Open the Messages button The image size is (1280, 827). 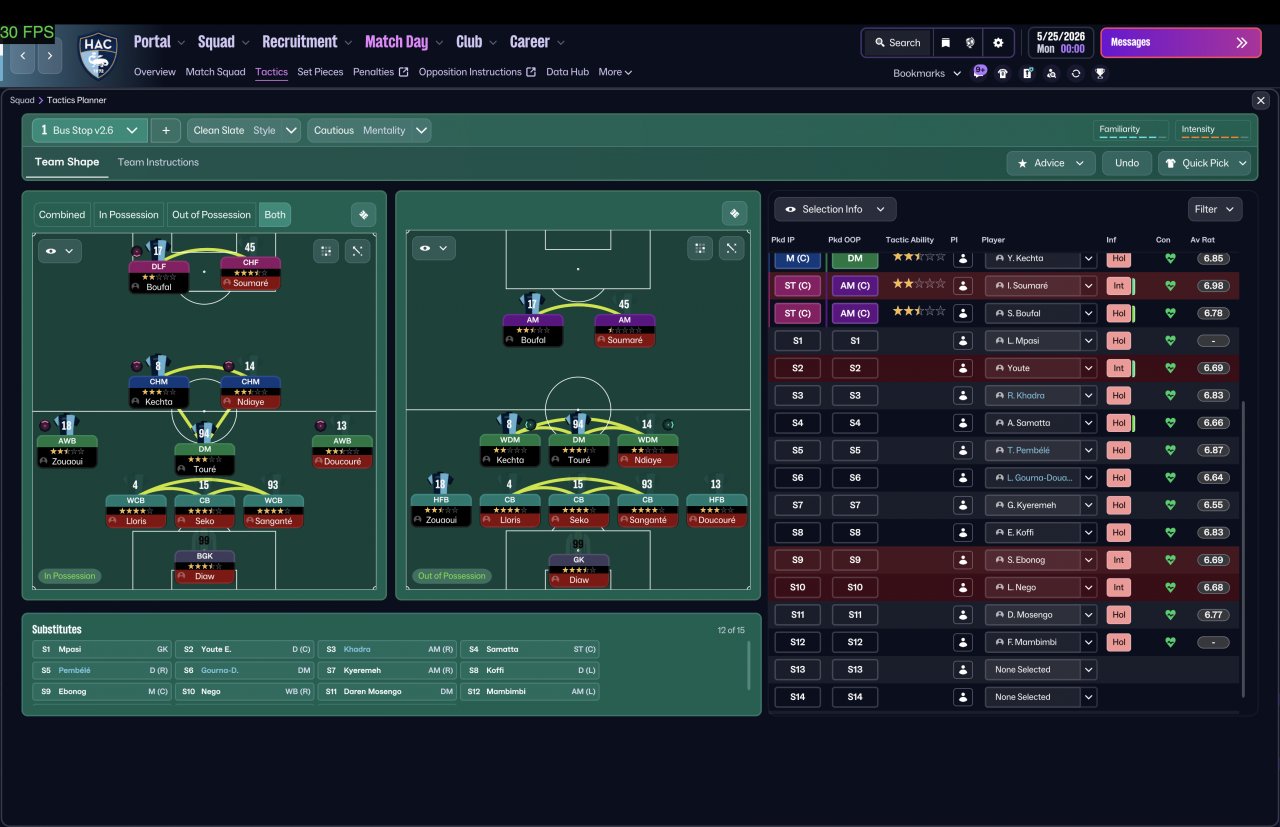1182,43
